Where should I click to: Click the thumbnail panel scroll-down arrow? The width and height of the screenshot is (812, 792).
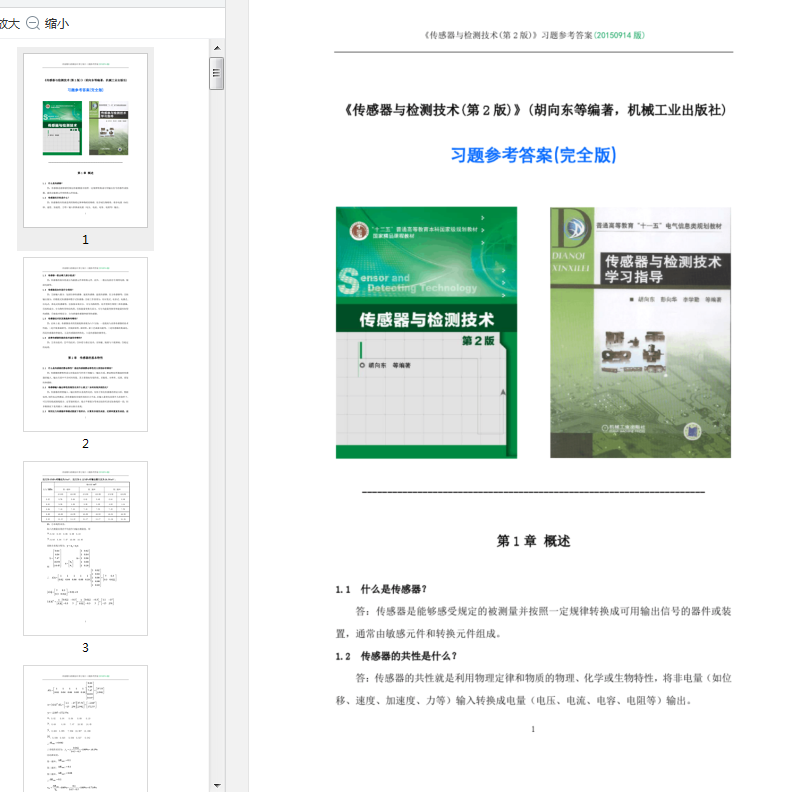[x=217, y=785]
